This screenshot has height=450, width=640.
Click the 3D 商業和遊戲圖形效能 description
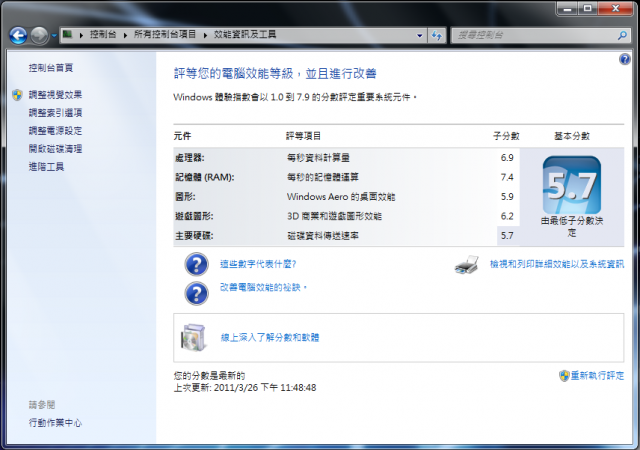coord(334,216)
